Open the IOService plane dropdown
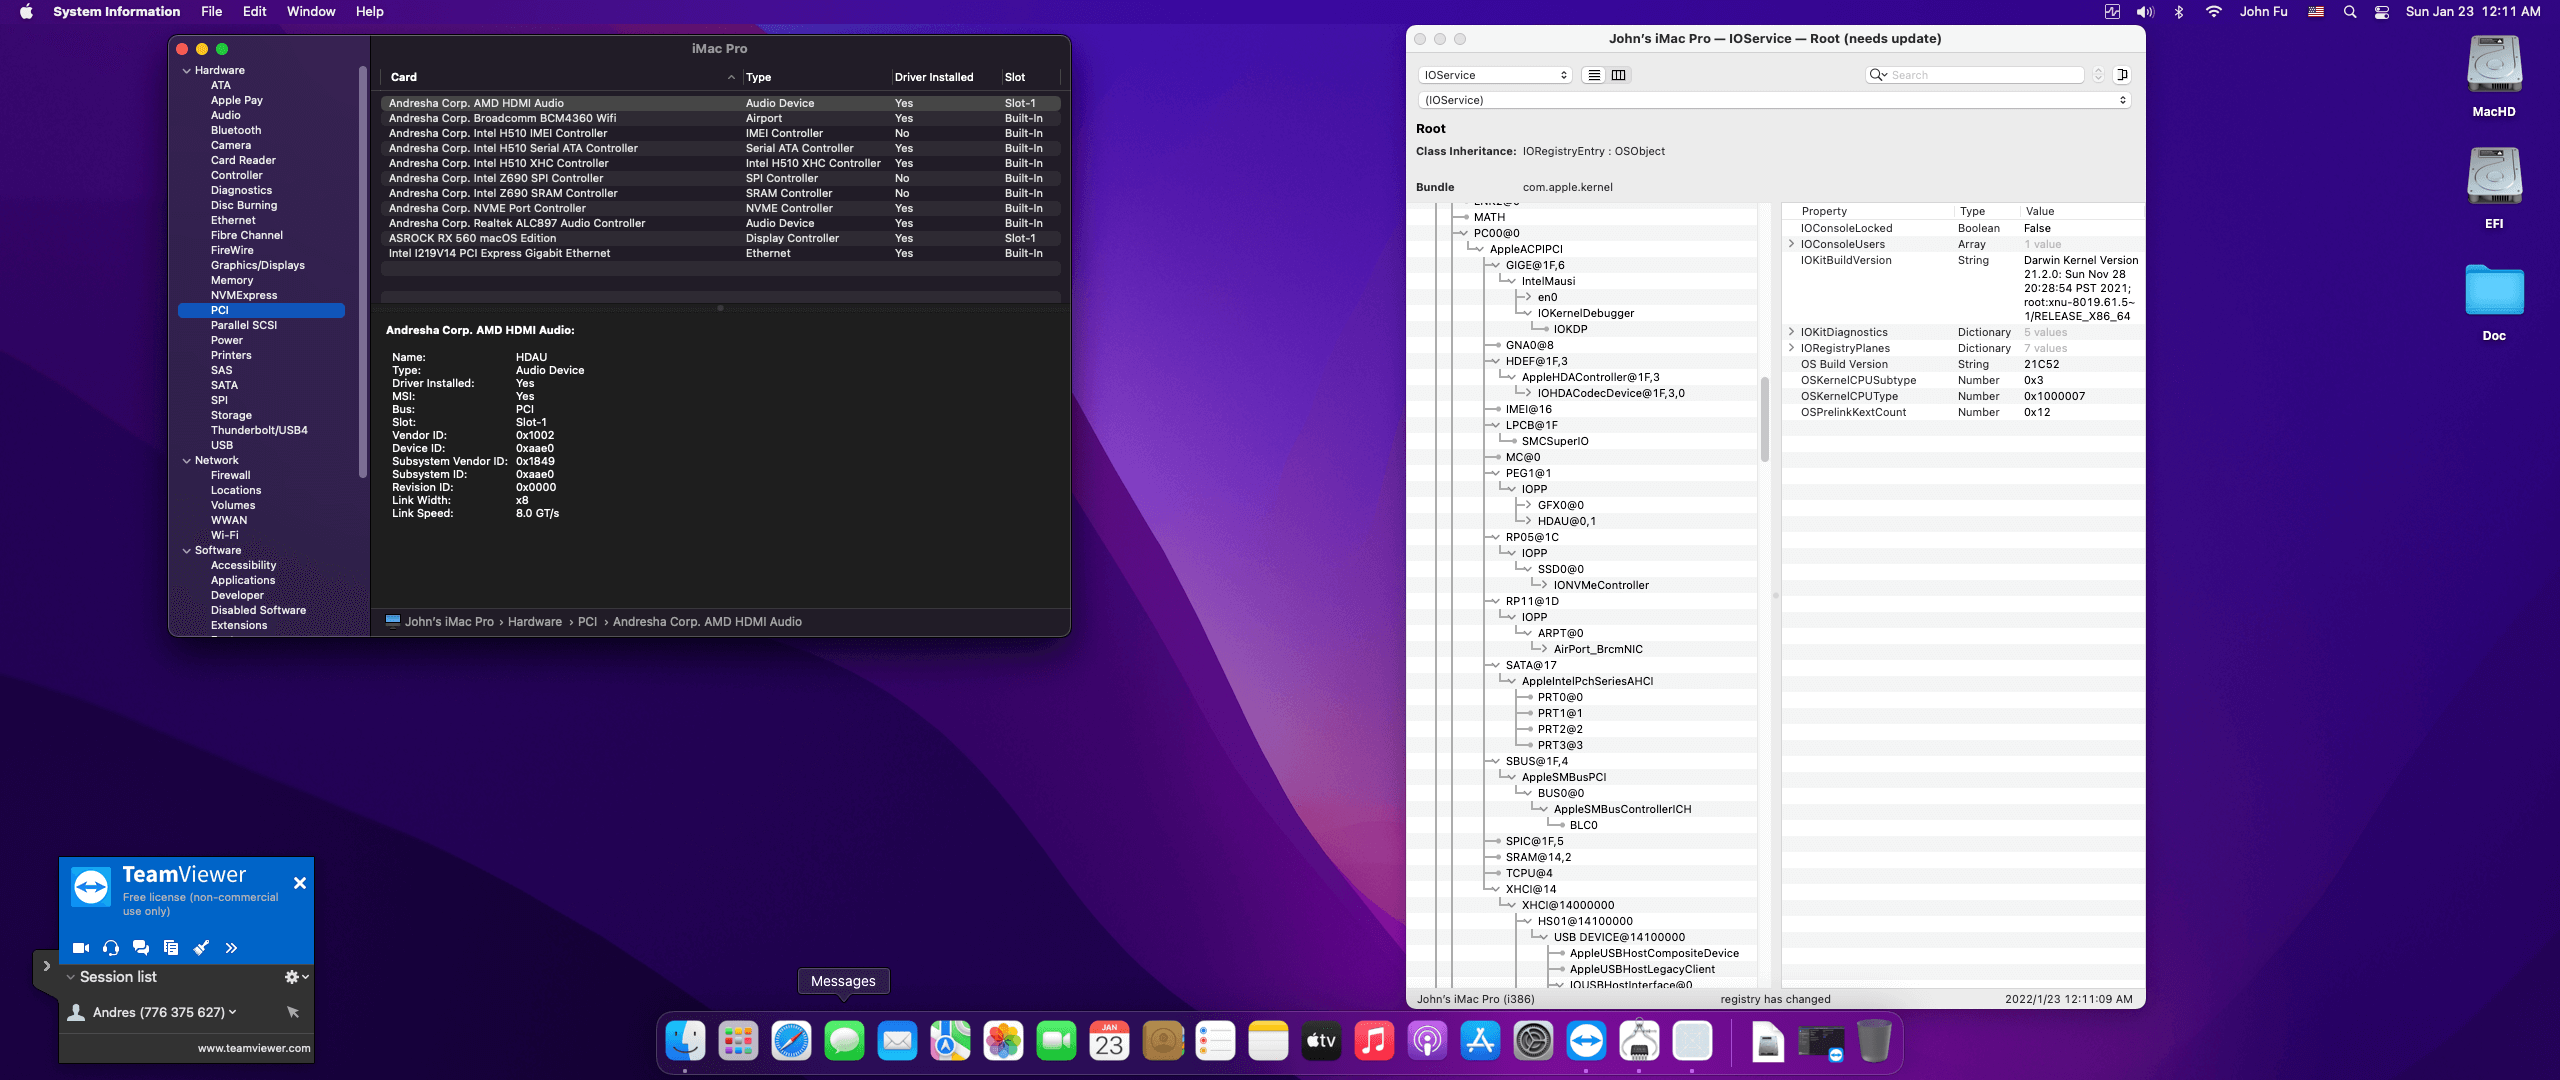This screenshot has width=2560, height=1080. coord(1495,75)
